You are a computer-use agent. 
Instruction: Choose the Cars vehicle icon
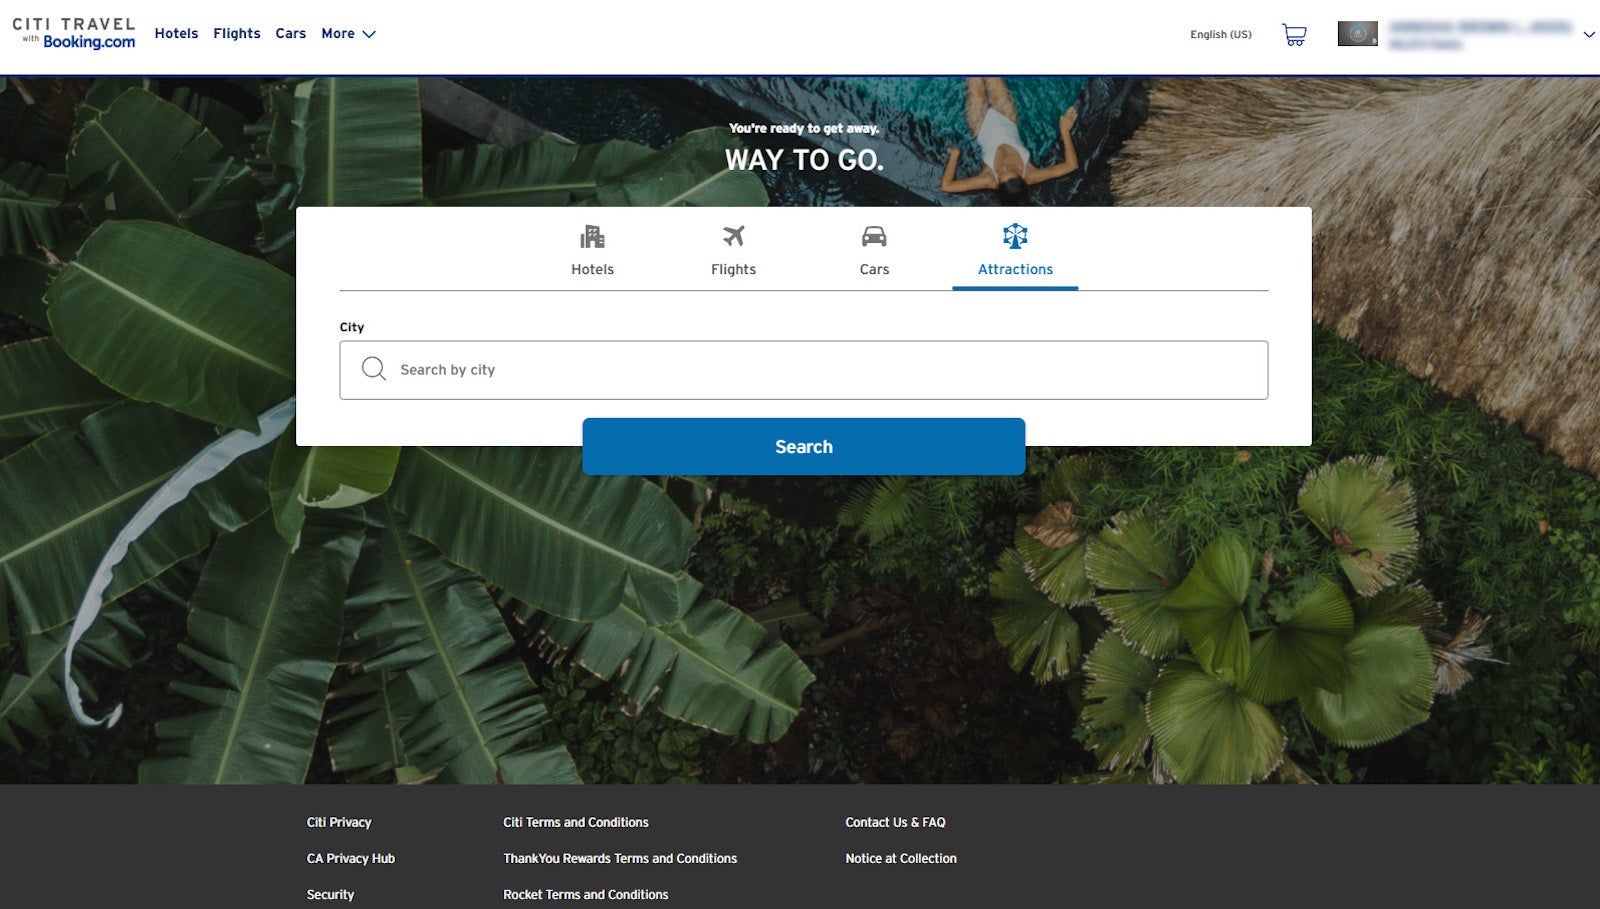tap(874, 237)
